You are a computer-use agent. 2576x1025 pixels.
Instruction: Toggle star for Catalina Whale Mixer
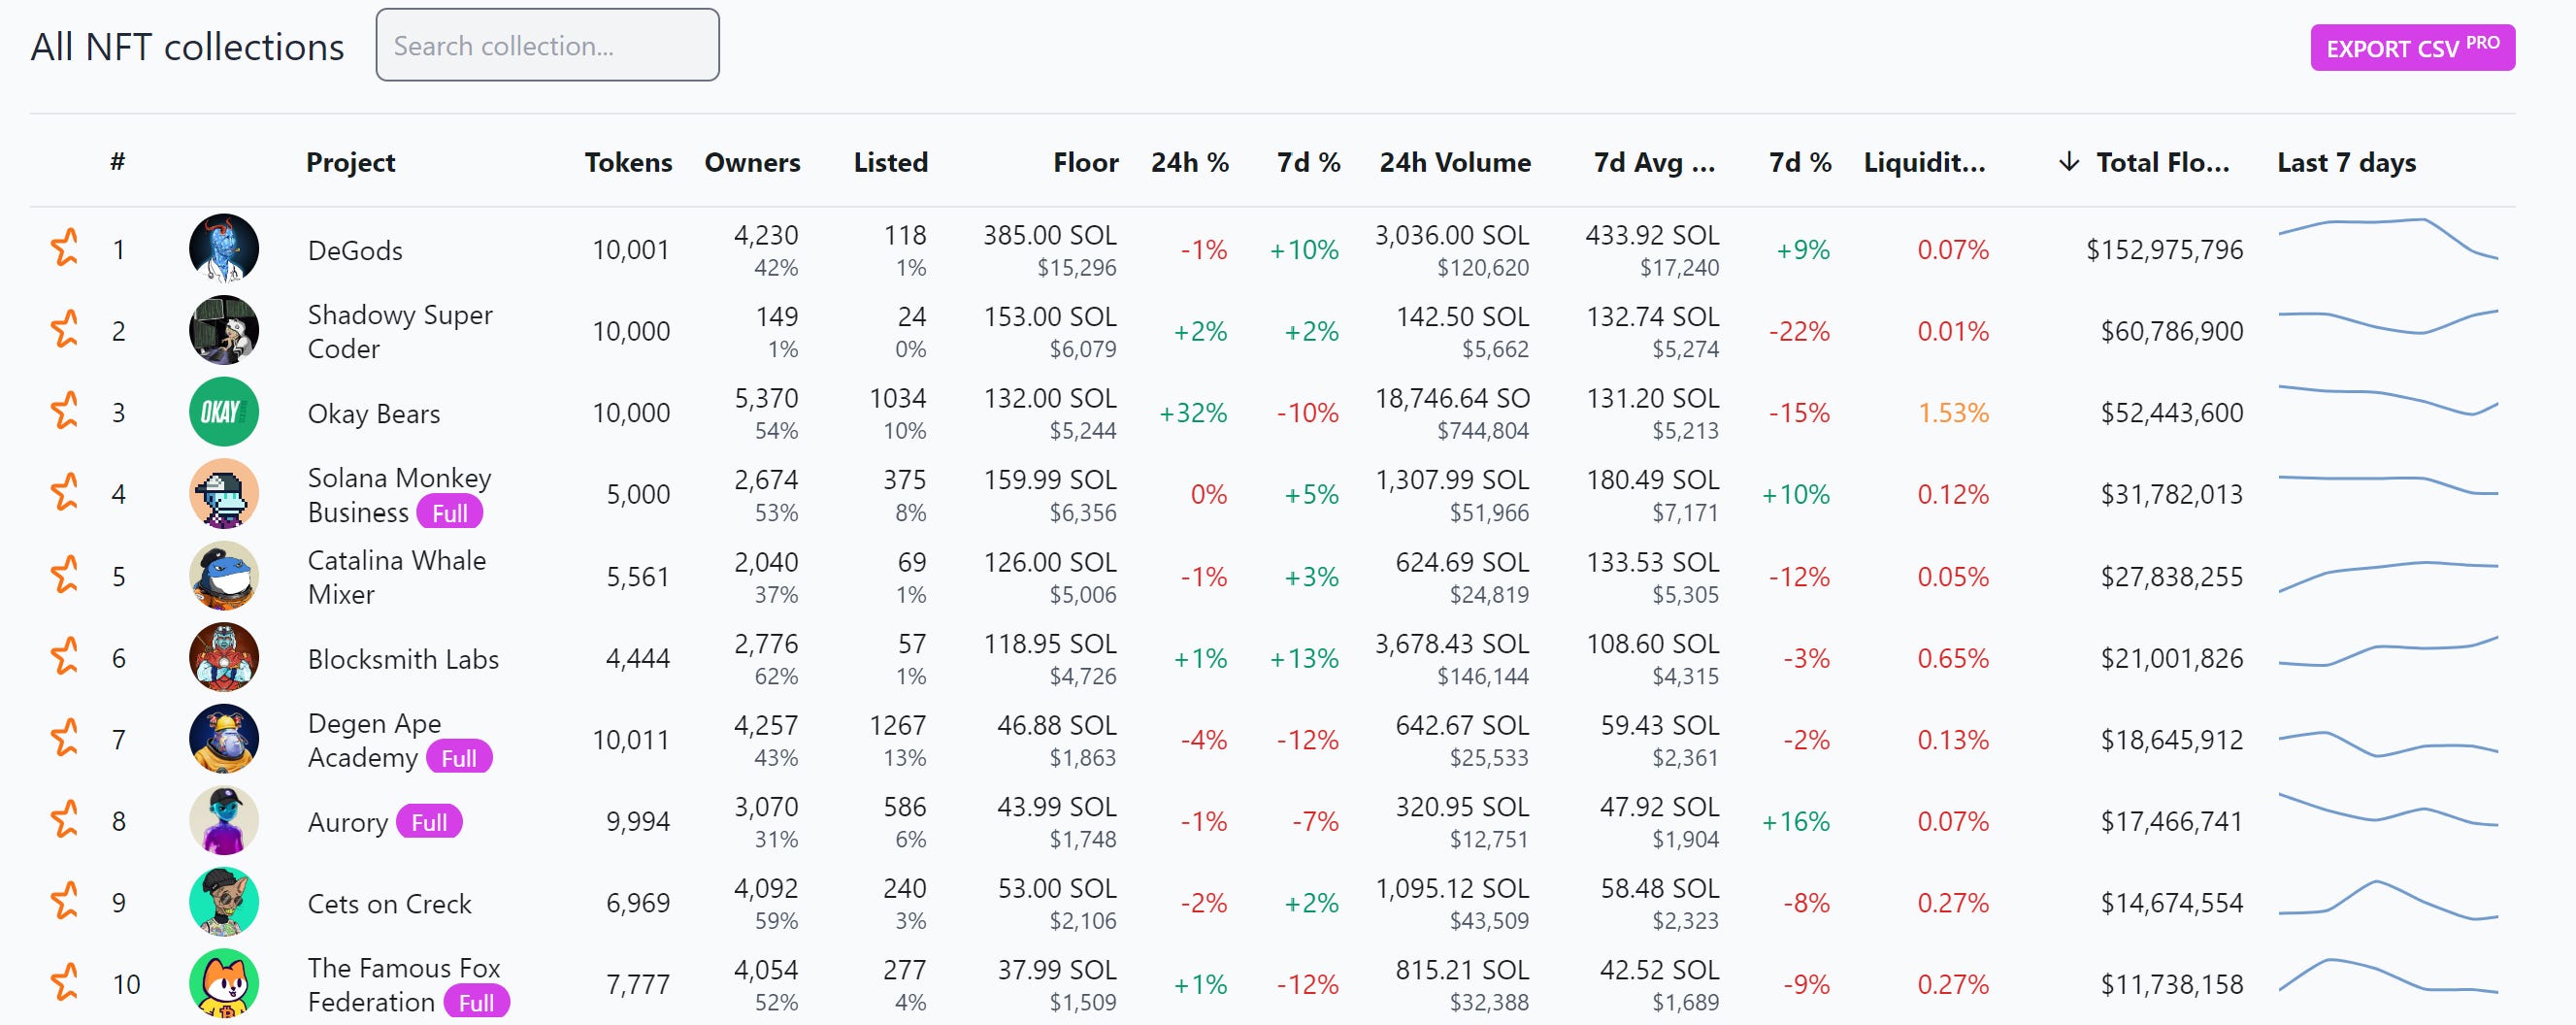coord(65,575)
